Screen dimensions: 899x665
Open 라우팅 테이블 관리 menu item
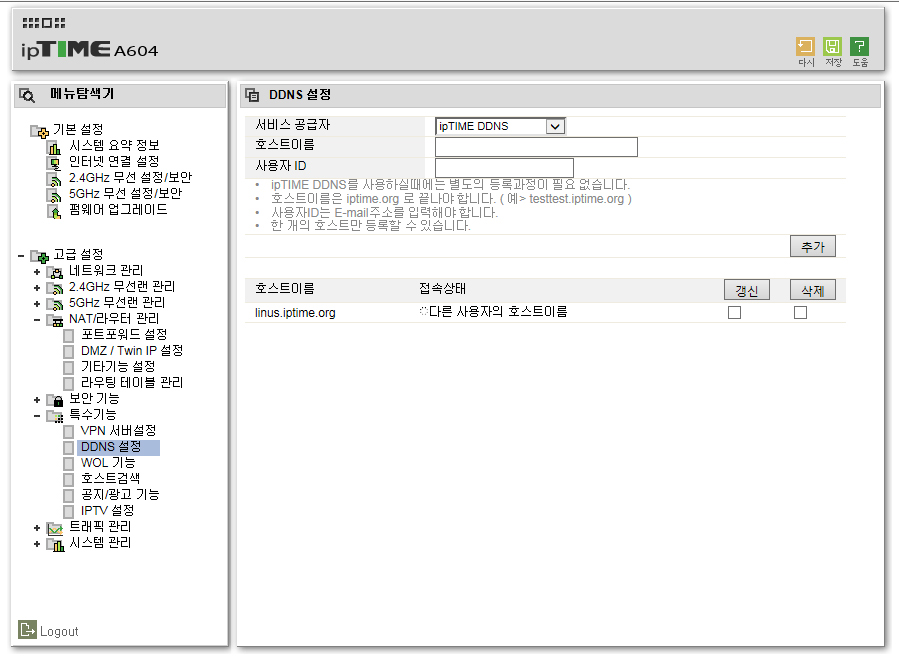(x=132, y=383)
